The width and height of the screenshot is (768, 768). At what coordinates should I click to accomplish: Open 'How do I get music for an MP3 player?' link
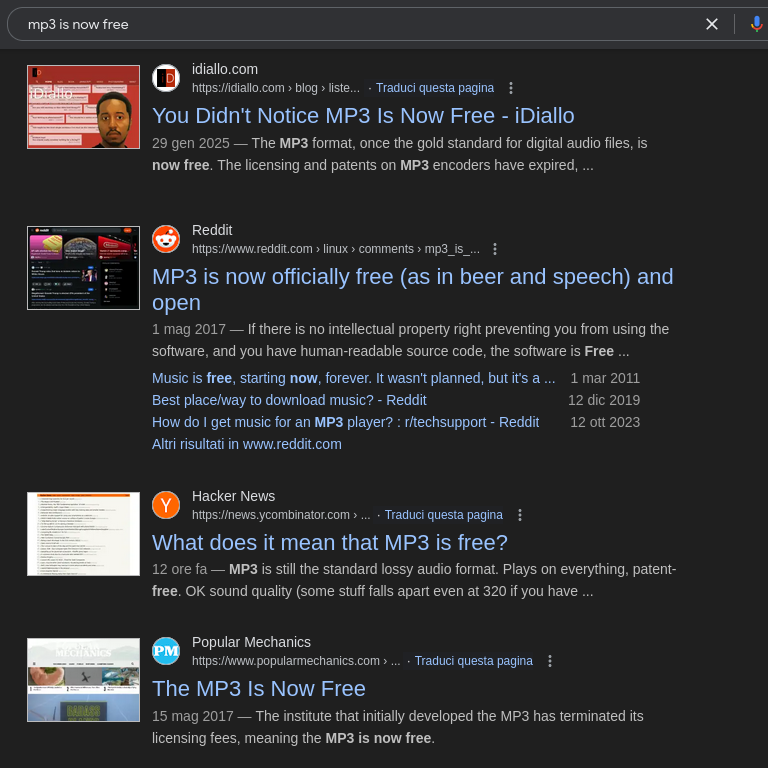pos(345,422)
